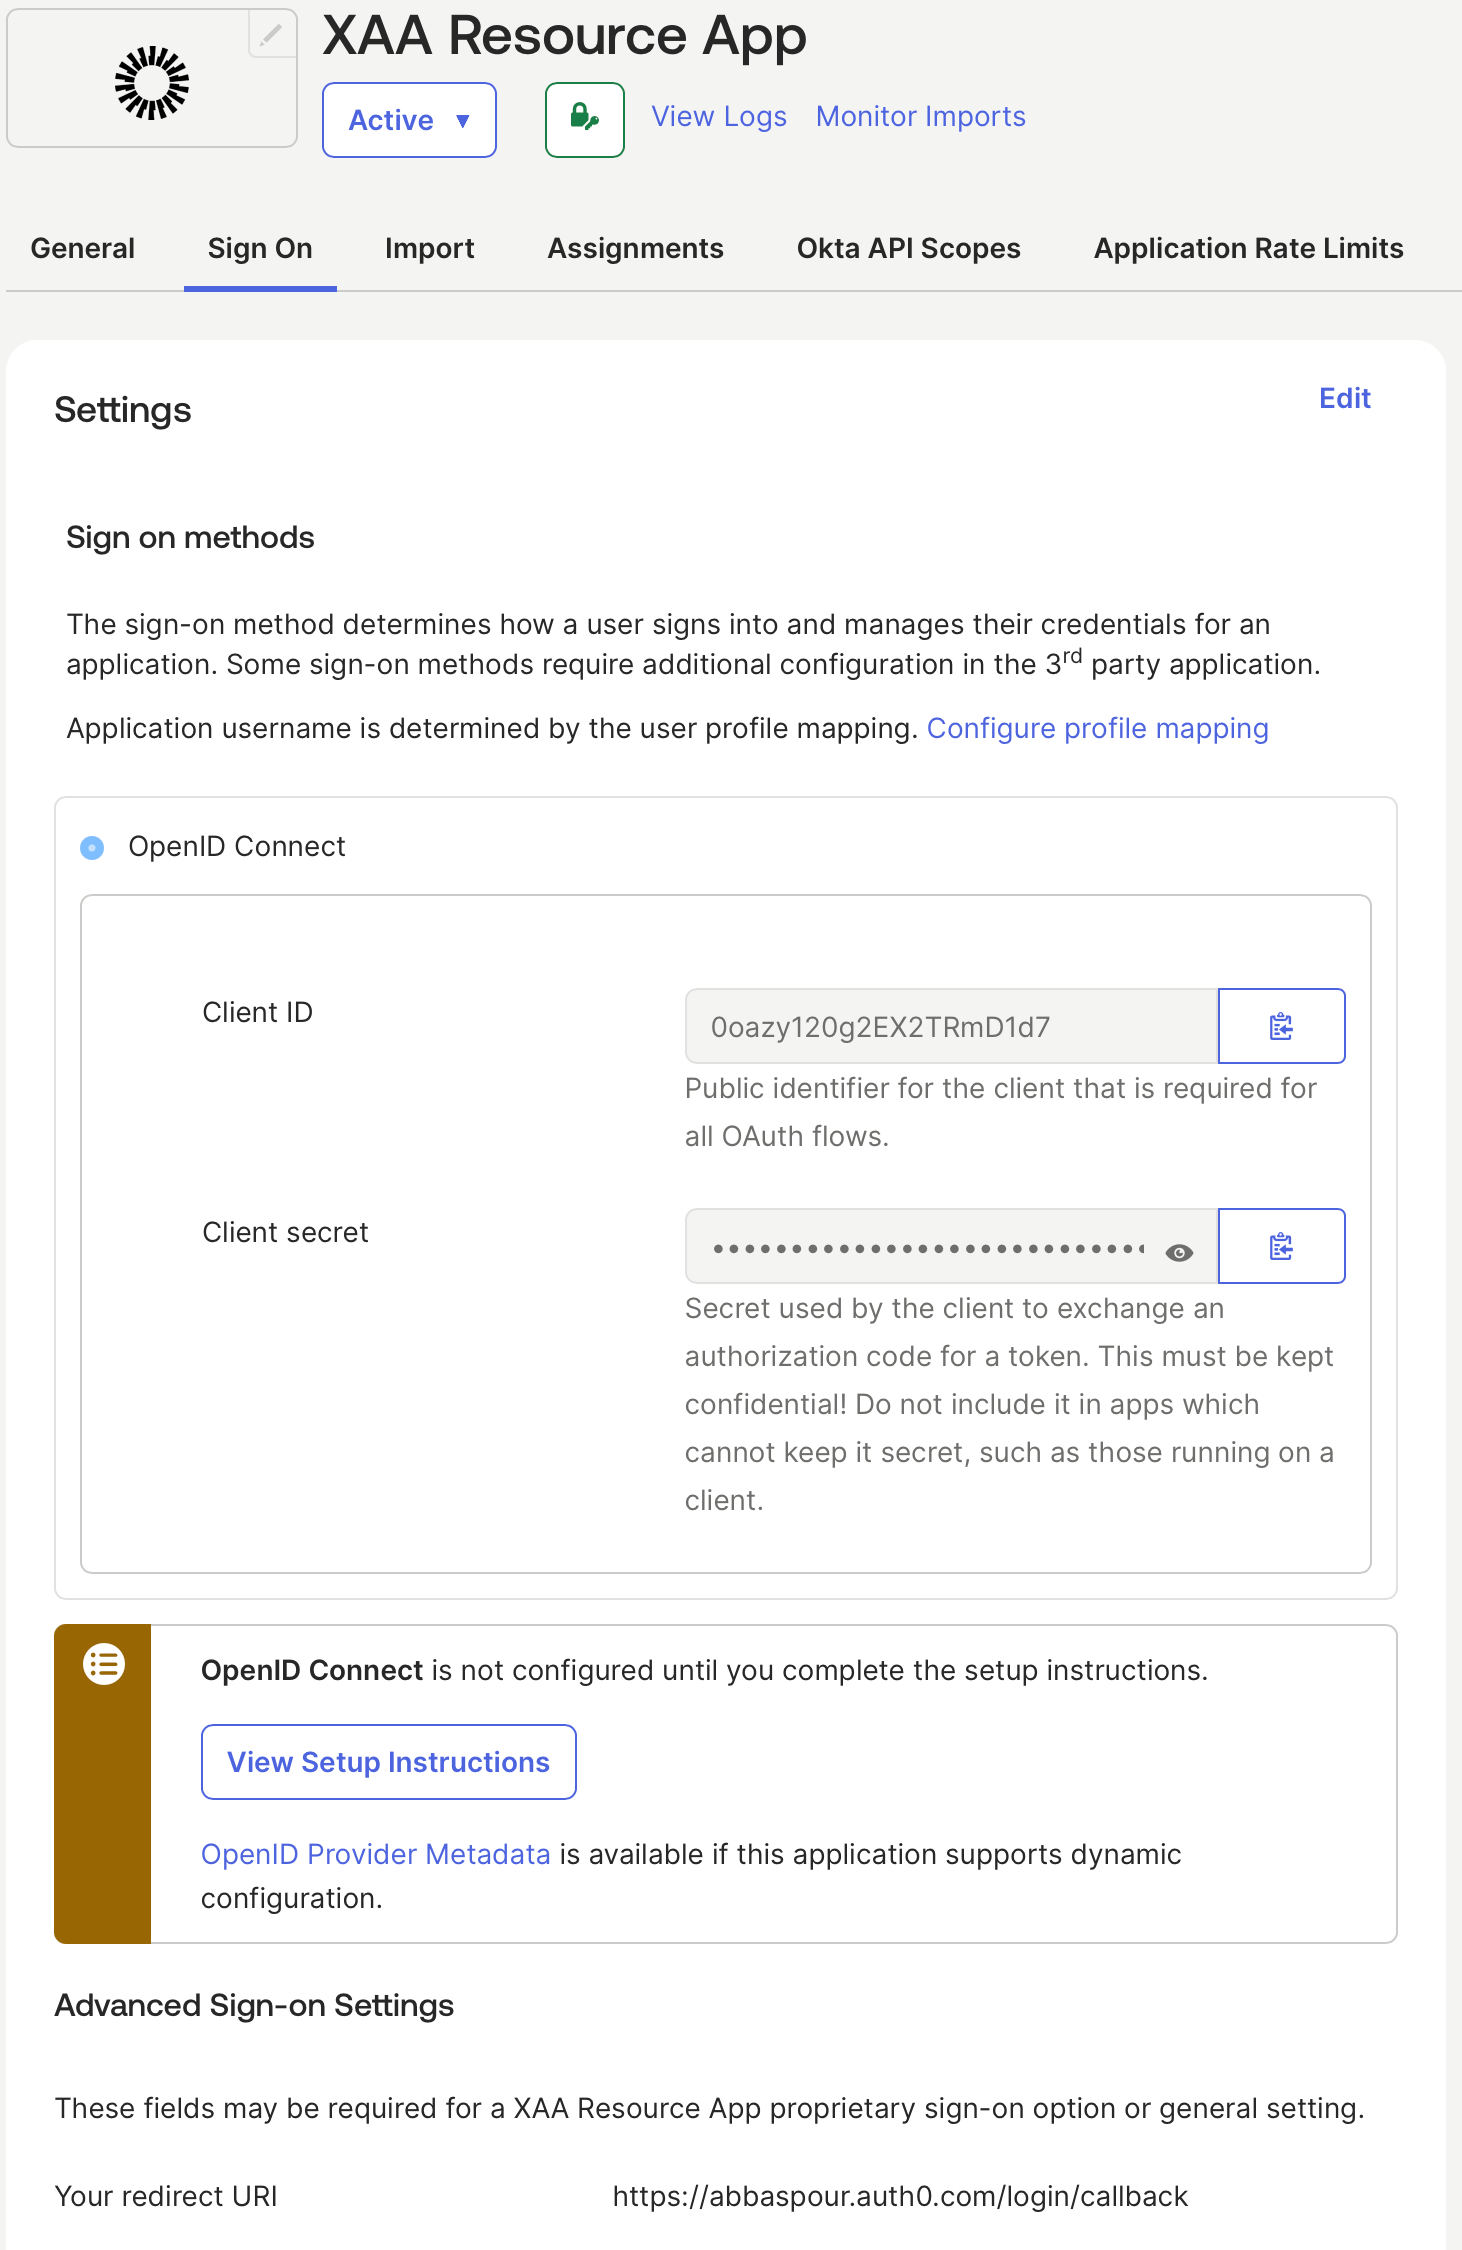Open the Assignments tab
Screen dimensions: 1462x2250
pos(636,248)
